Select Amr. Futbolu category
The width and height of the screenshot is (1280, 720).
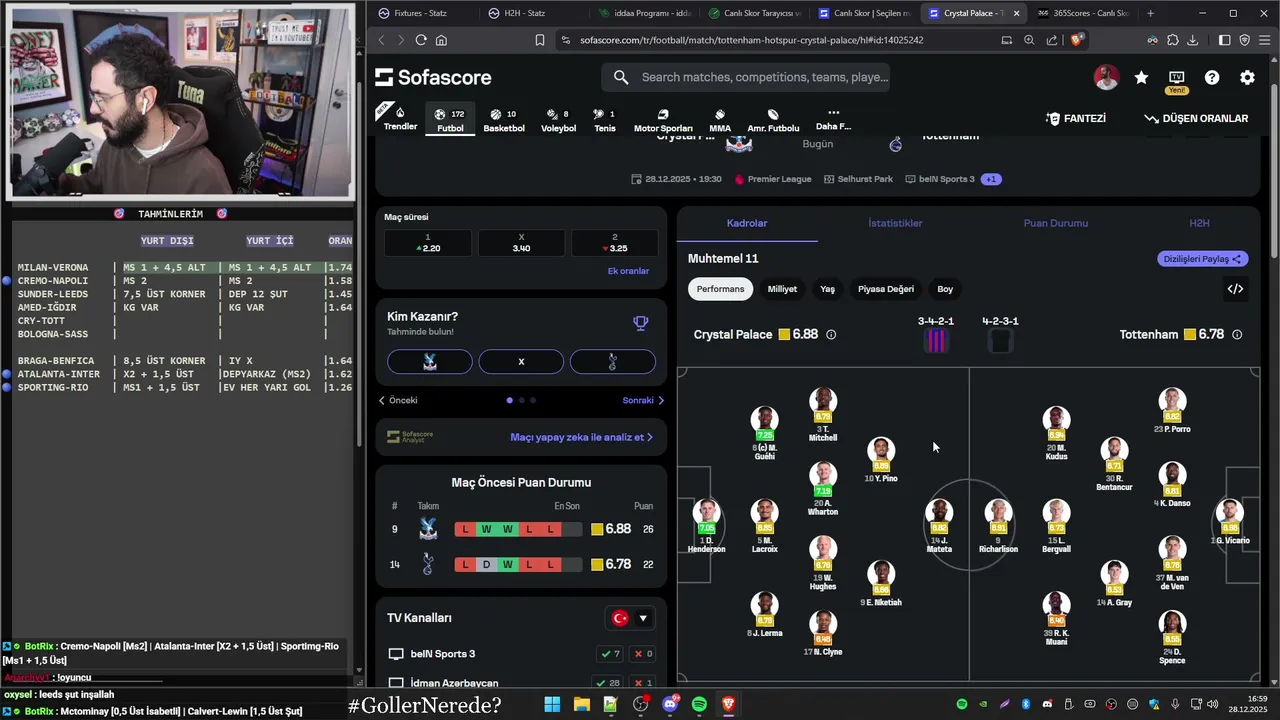[773, 120]
